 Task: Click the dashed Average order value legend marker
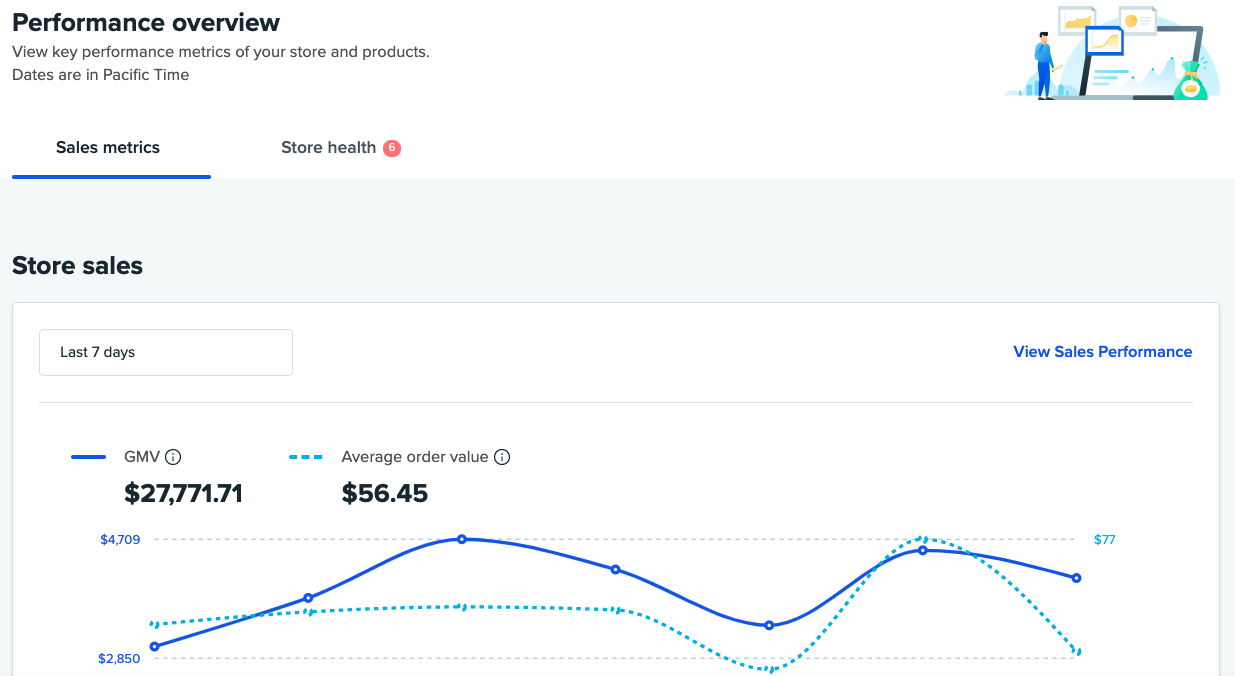(306, 456)
